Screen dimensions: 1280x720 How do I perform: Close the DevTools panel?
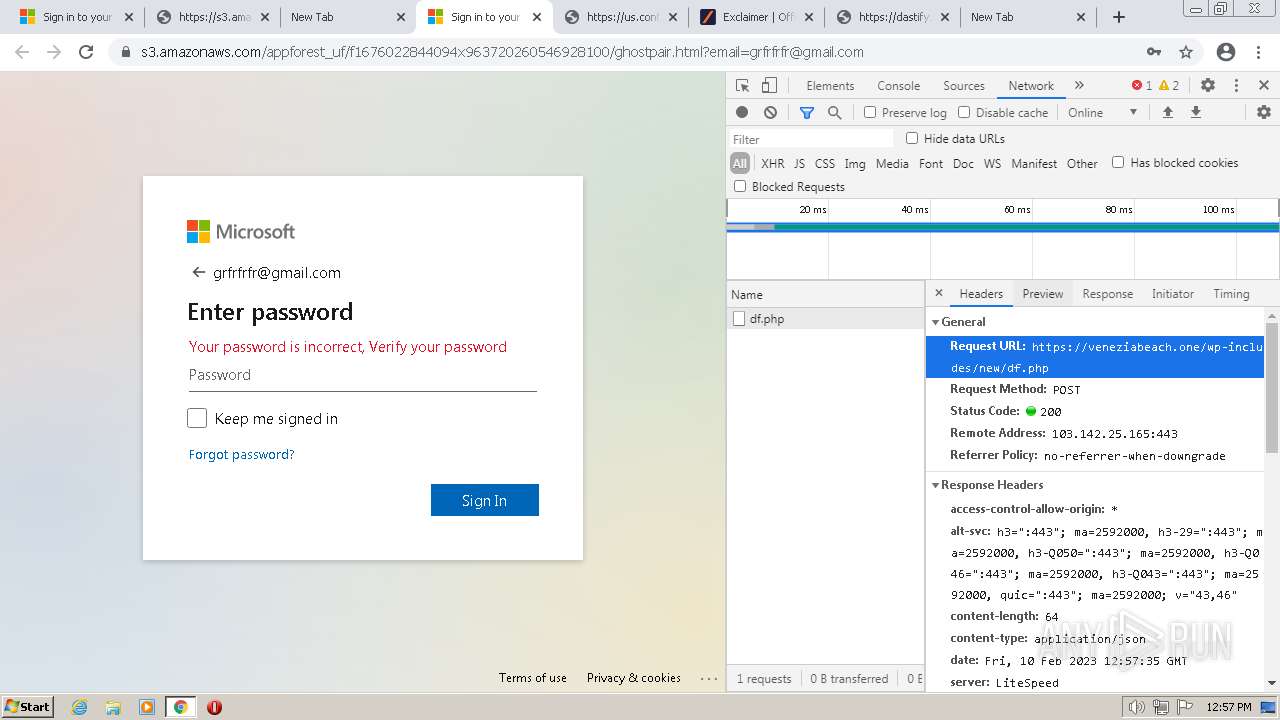click(1264, 86)
